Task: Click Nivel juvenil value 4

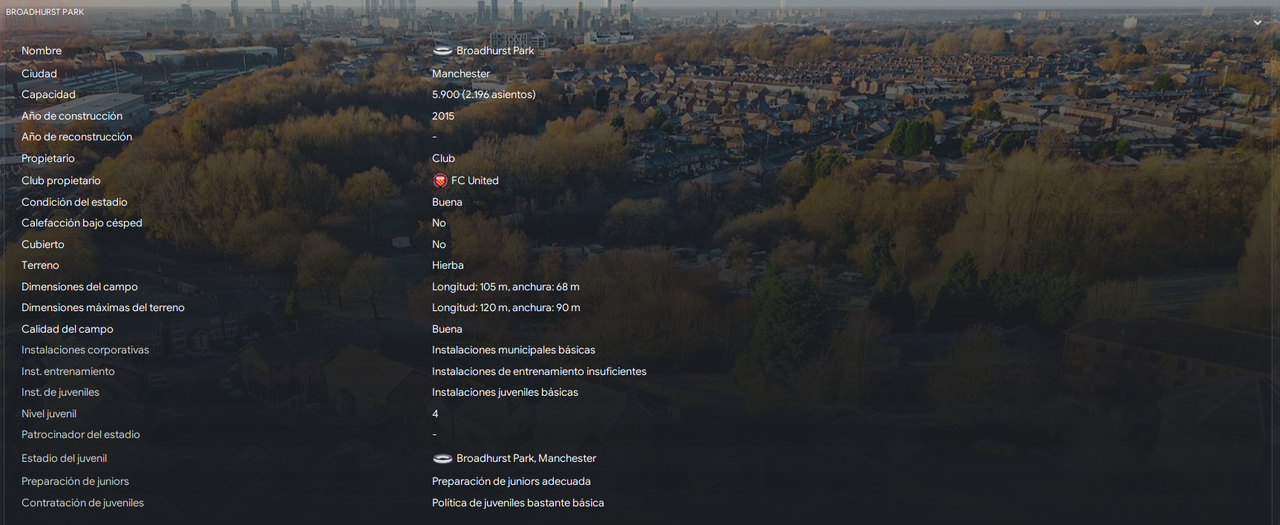Action: point(435,414)
